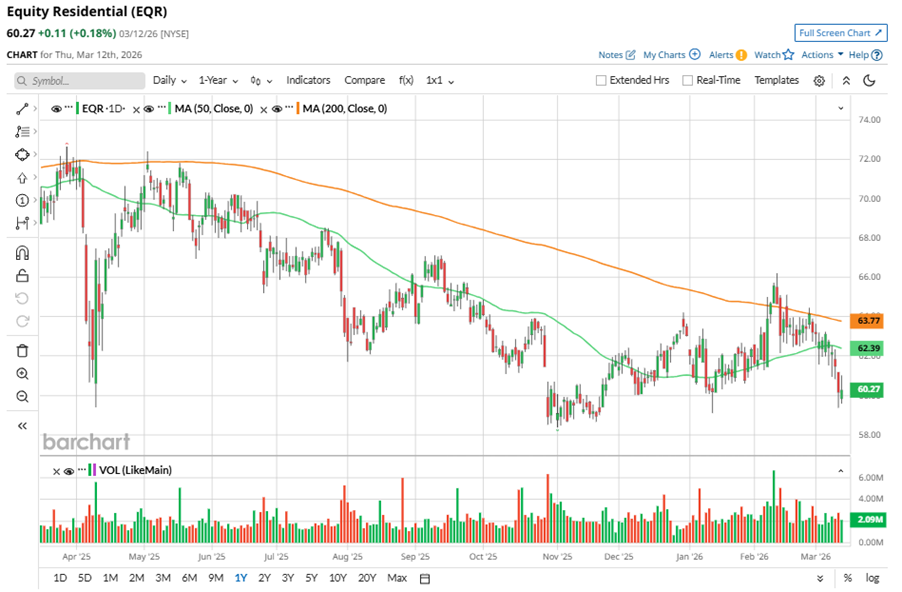Click the lock drawings icon
This screenshot has width=902, height=592.
pos(22,276)
